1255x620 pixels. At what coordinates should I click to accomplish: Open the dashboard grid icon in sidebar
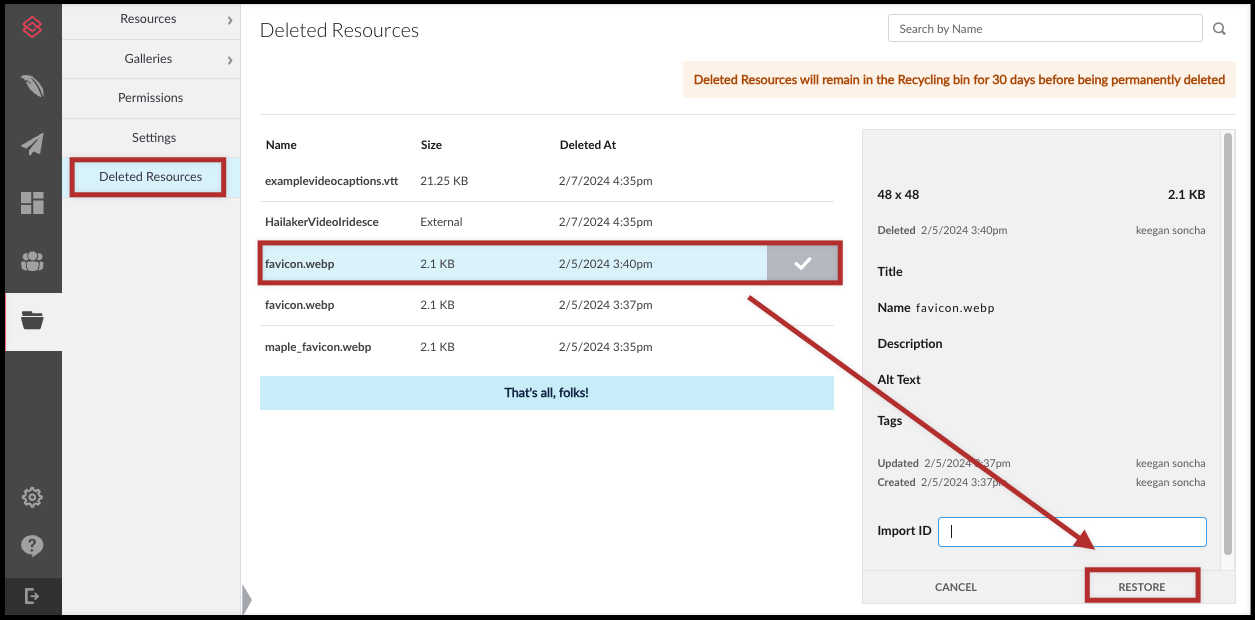32,203
